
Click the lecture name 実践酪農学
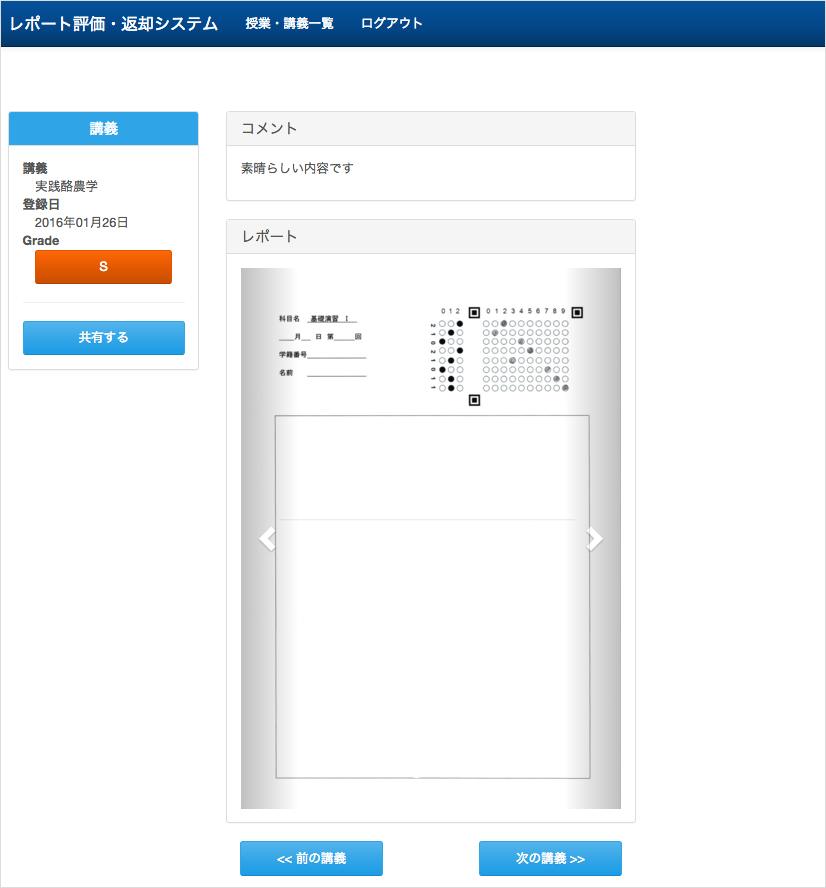pyautogui.click(x=67, y=186)
